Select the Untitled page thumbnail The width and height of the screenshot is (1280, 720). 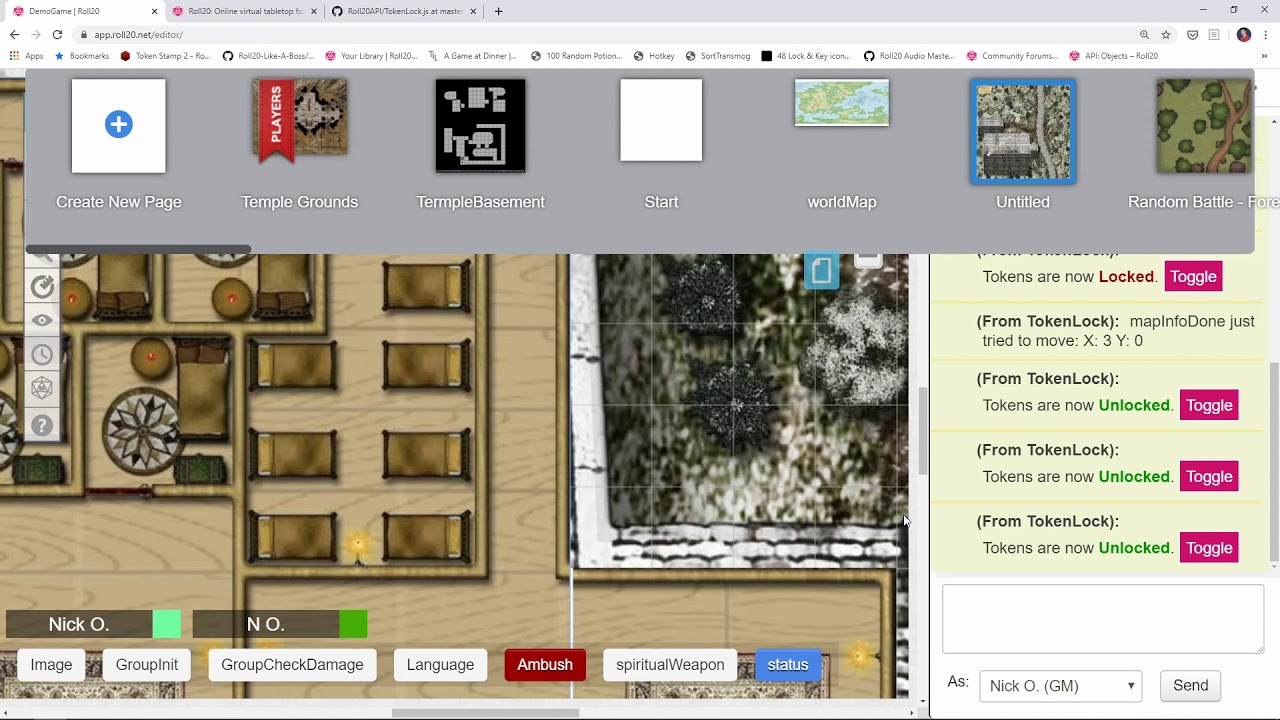(x=1023, y=131)
